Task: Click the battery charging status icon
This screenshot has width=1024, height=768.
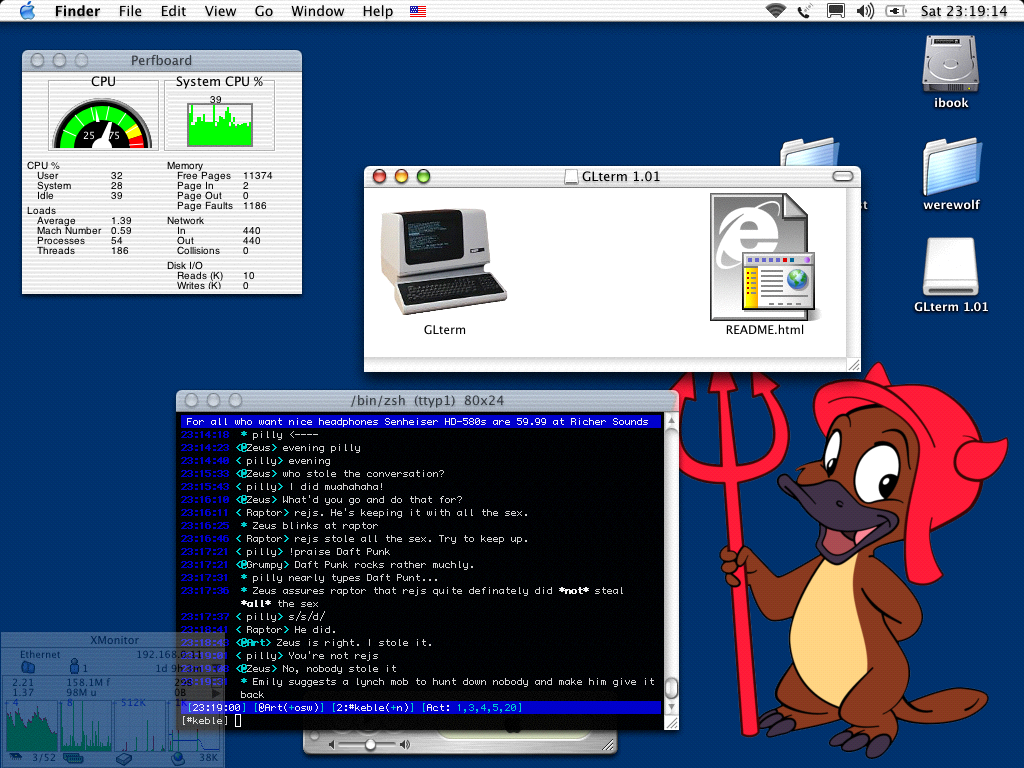Action: coord(895,11)
